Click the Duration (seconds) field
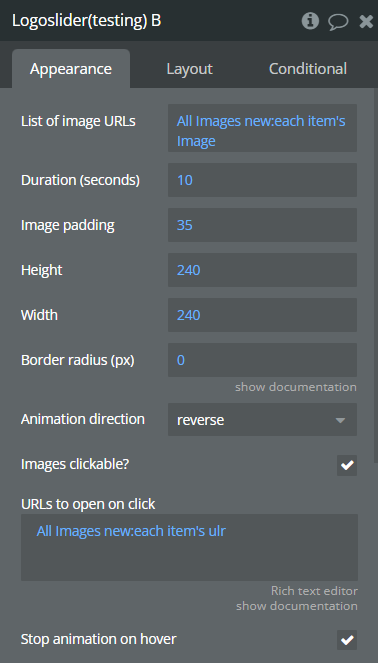The width and height of the screenshot is (378, 663). pyautogui.click(x=262, y=180)
